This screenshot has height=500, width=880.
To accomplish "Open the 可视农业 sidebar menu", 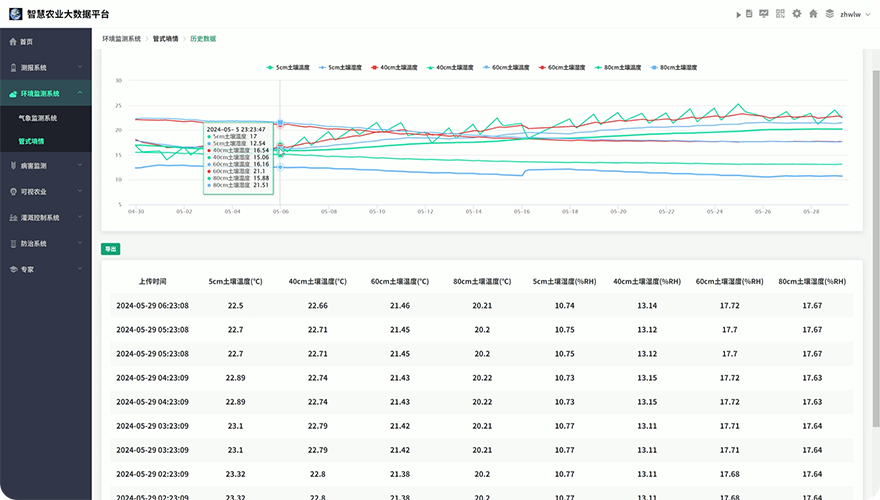I will coord(45,191).
